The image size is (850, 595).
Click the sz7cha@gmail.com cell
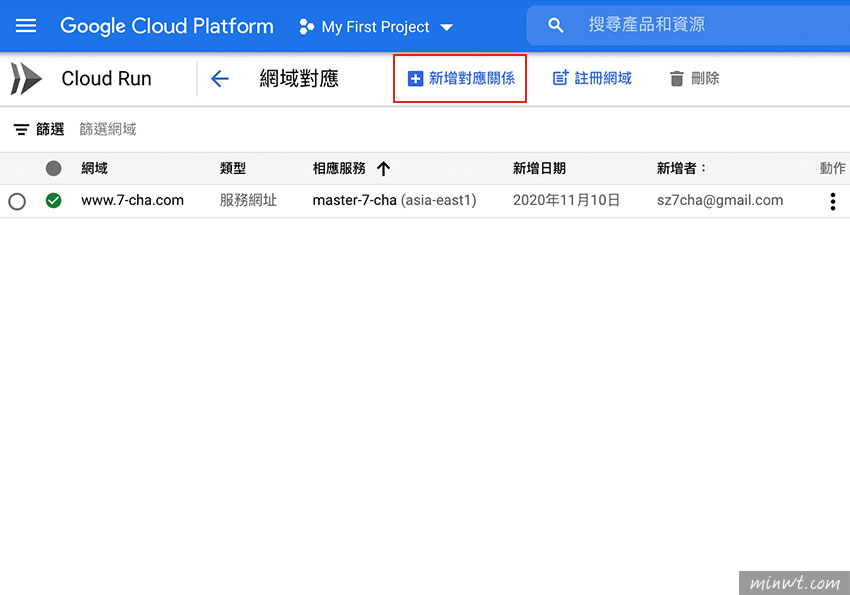[720, 201]
